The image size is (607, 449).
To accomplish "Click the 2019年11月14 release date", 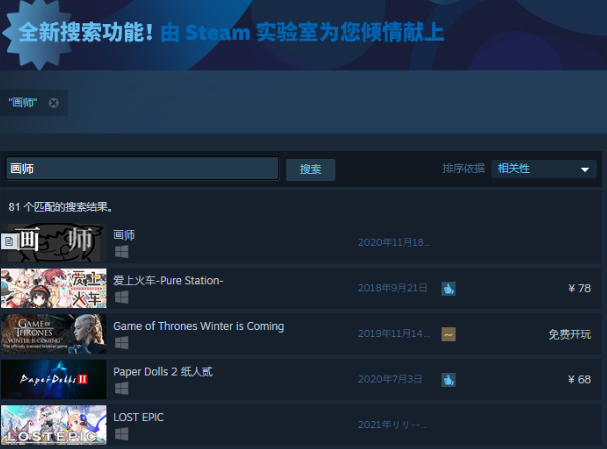I will (x=394, y=334).
